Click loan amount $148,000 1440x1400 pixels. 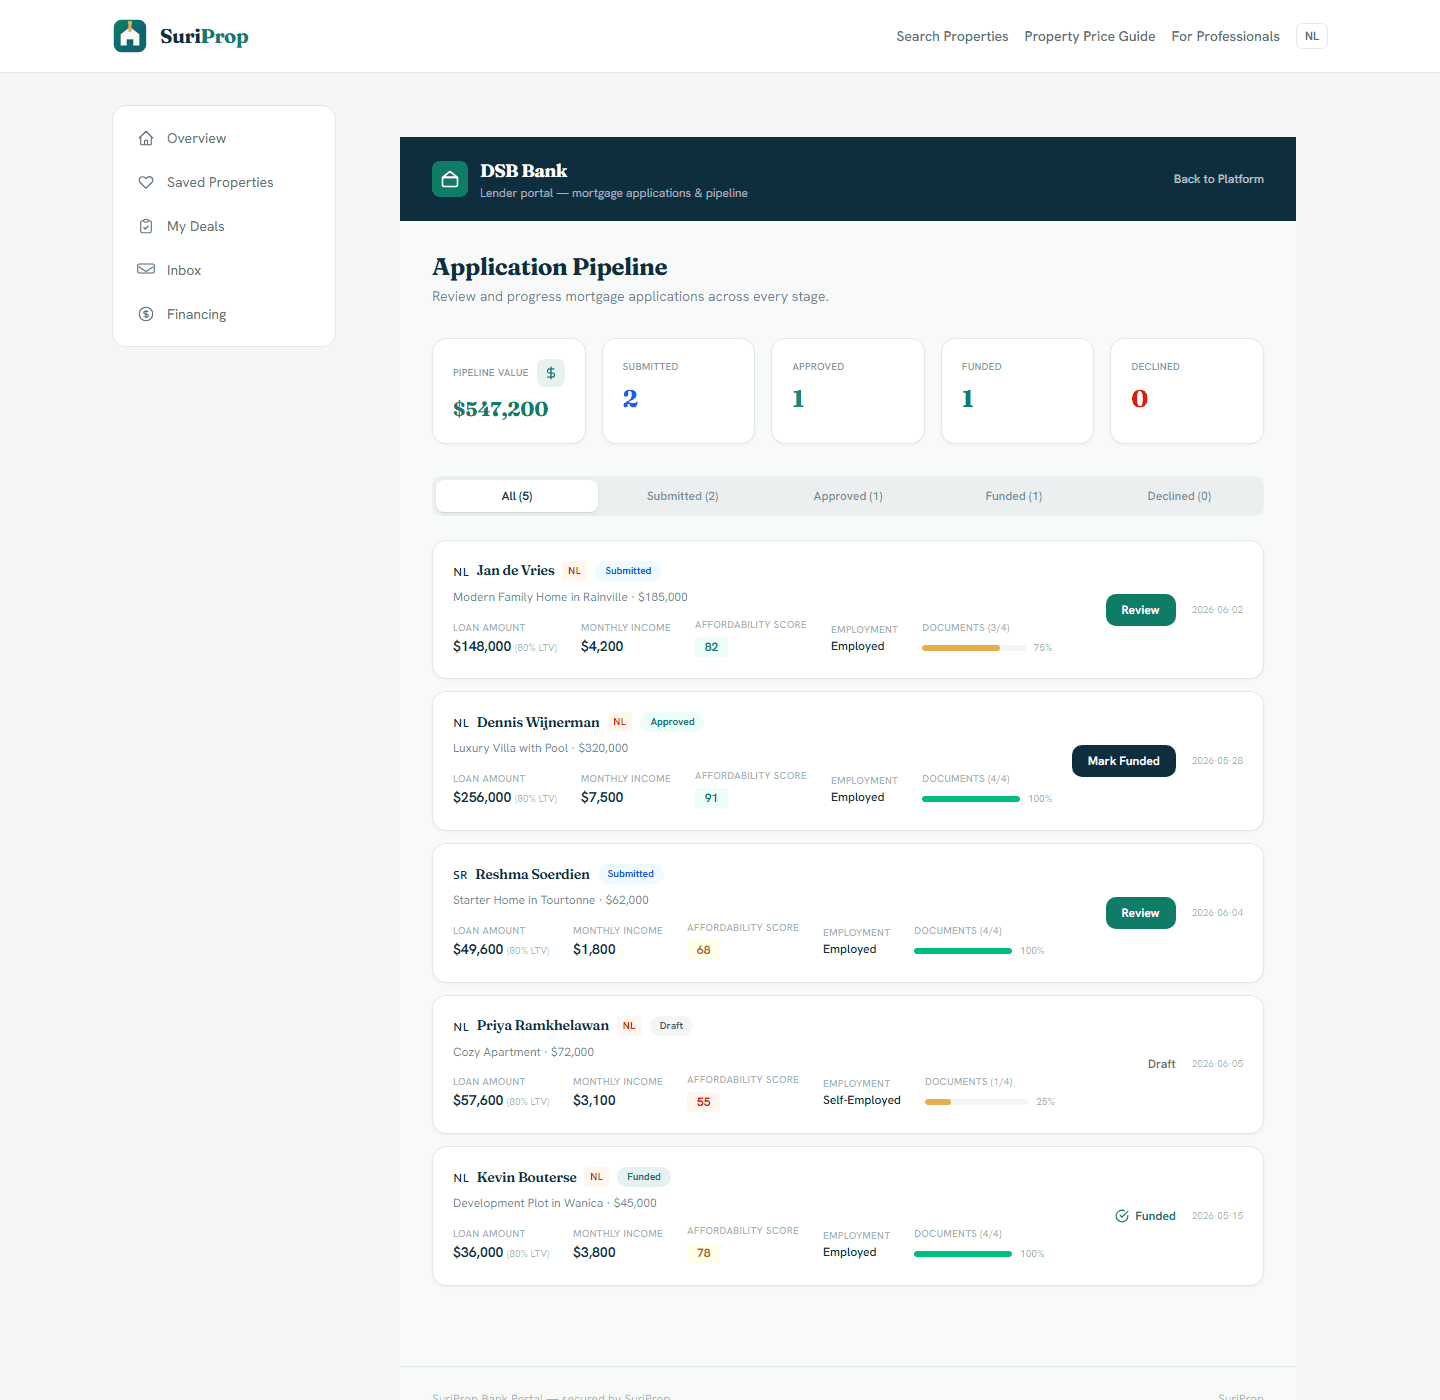pos(482,647)
